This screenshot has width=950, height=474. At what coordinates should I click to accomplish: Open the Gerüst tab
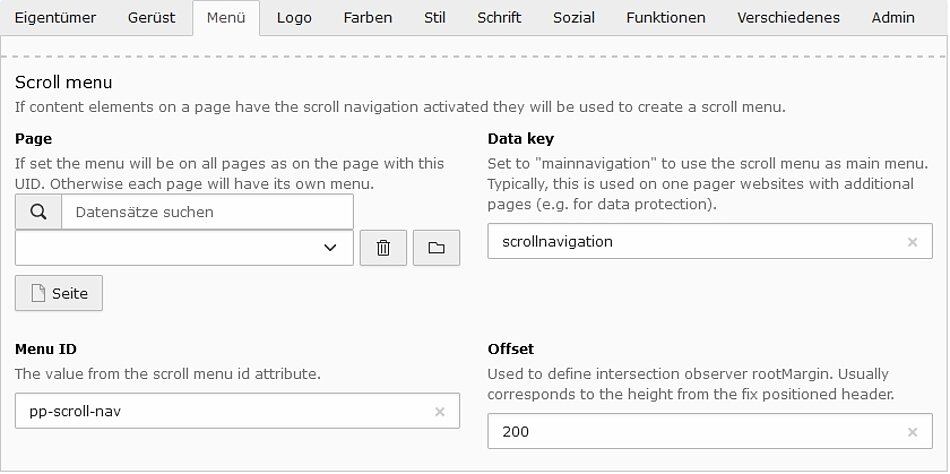pyautogui.click(x=151, y=18)
